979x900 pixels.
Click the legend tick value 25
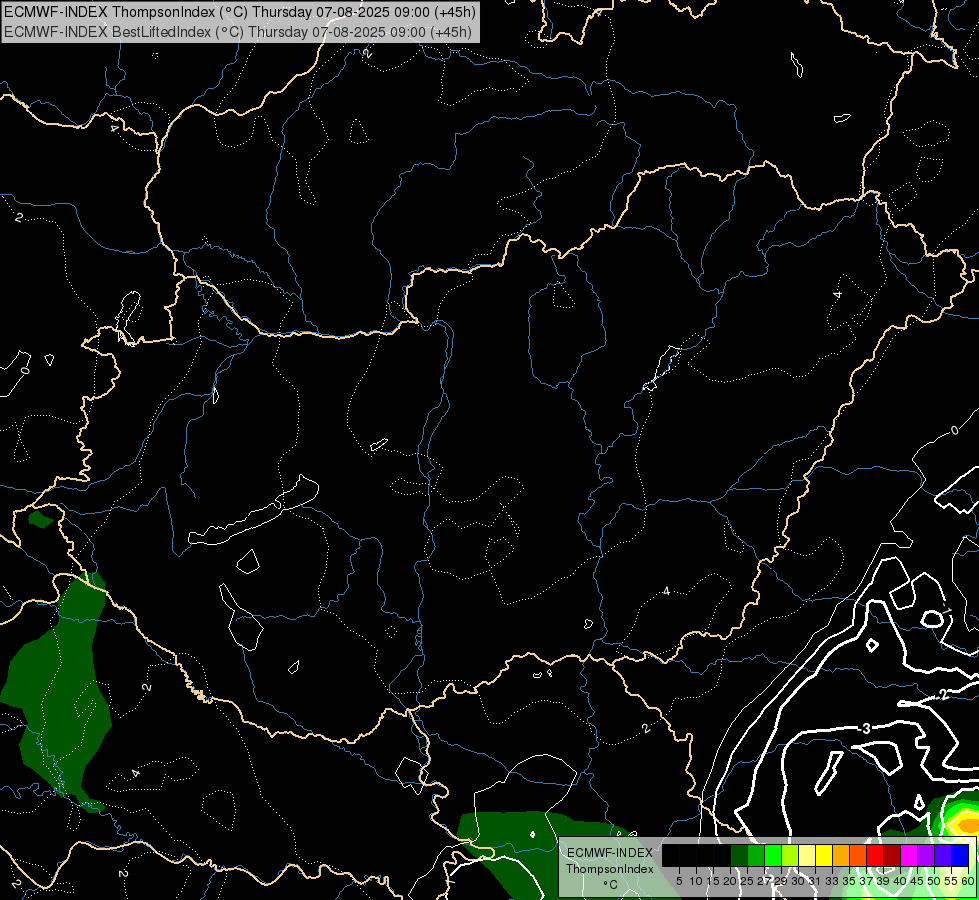pyautogui.click(x=747, y=881)
